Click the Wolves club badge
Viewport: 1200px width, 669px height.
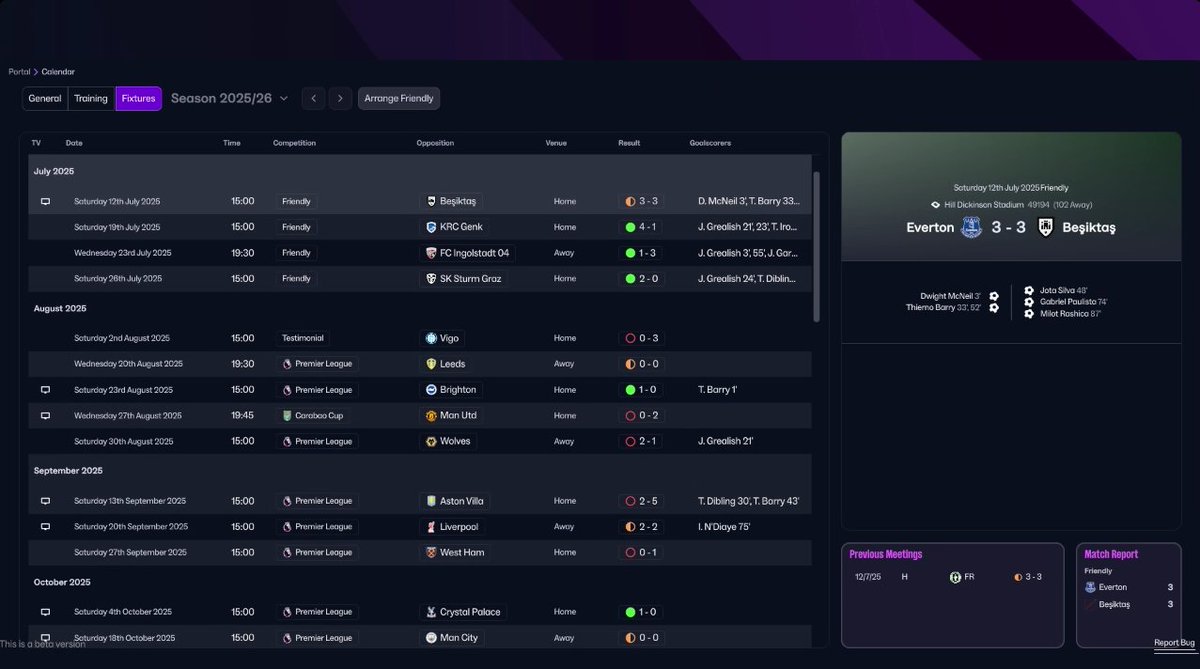431,441
